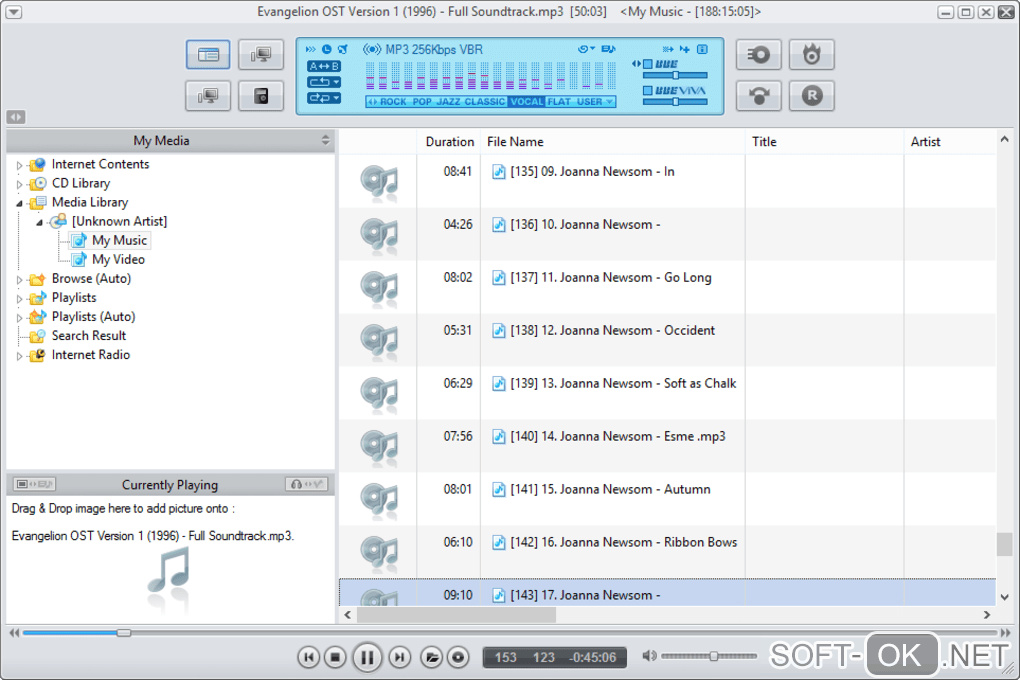Collapse the left panel with arrows toggle

(x=16, y=117)
